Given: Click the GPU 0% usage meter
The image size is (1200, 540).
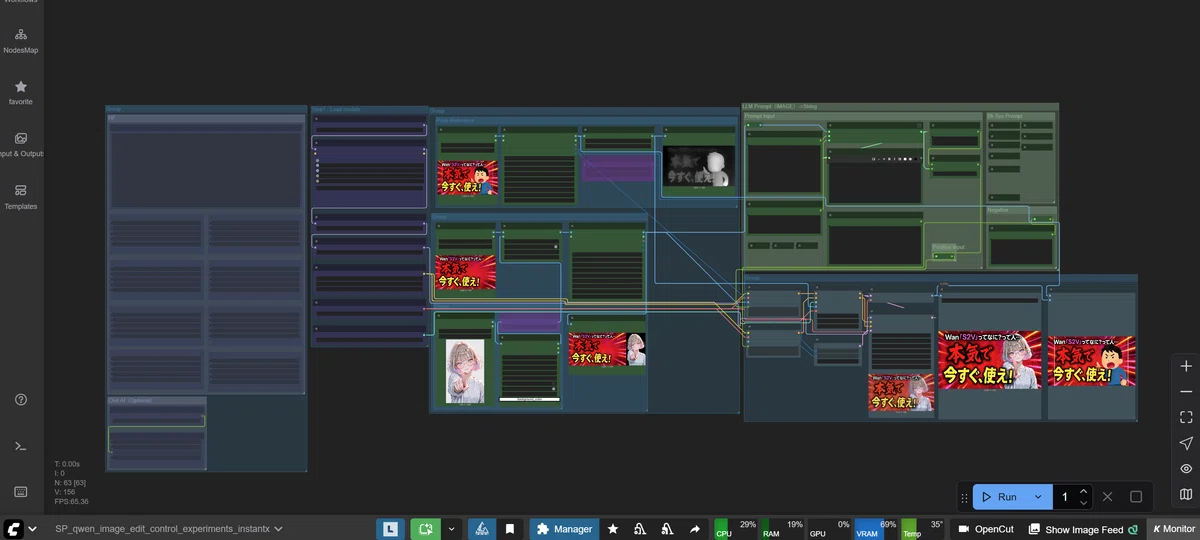Looking at the screenshot, I should point(829,529).
